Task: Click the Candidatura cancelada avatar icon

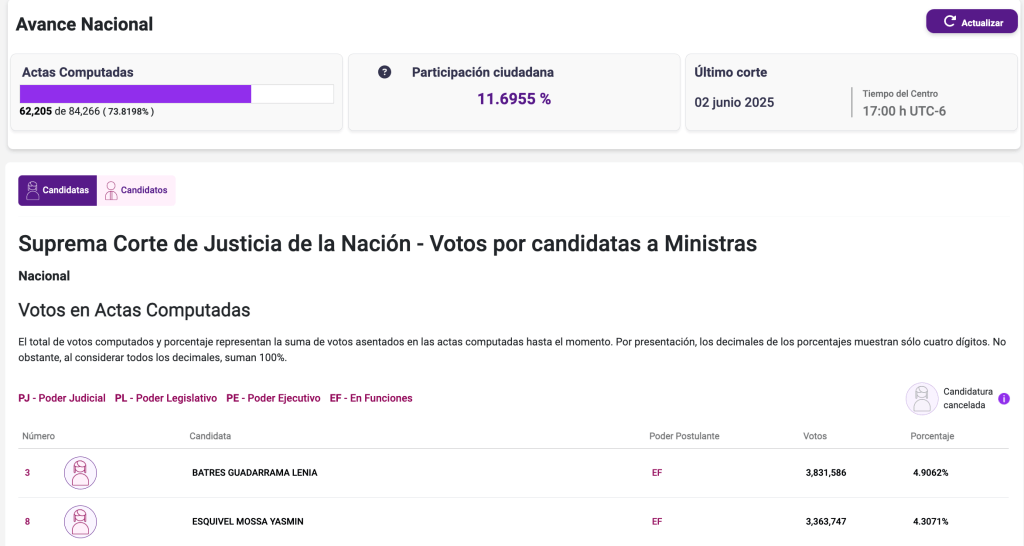Action: pyautogui.click(x=921, y=398)
